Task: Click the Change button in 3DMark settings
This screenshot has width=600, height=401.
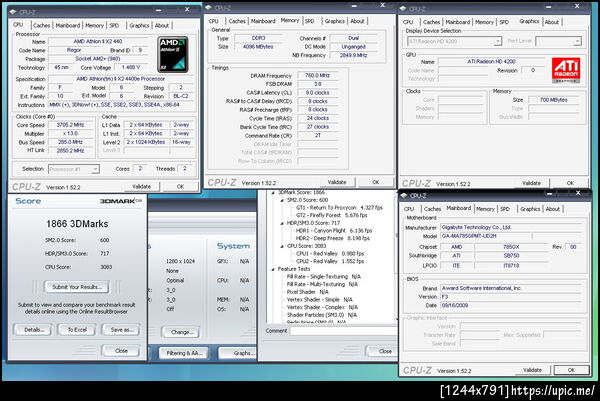Action: 181,332
